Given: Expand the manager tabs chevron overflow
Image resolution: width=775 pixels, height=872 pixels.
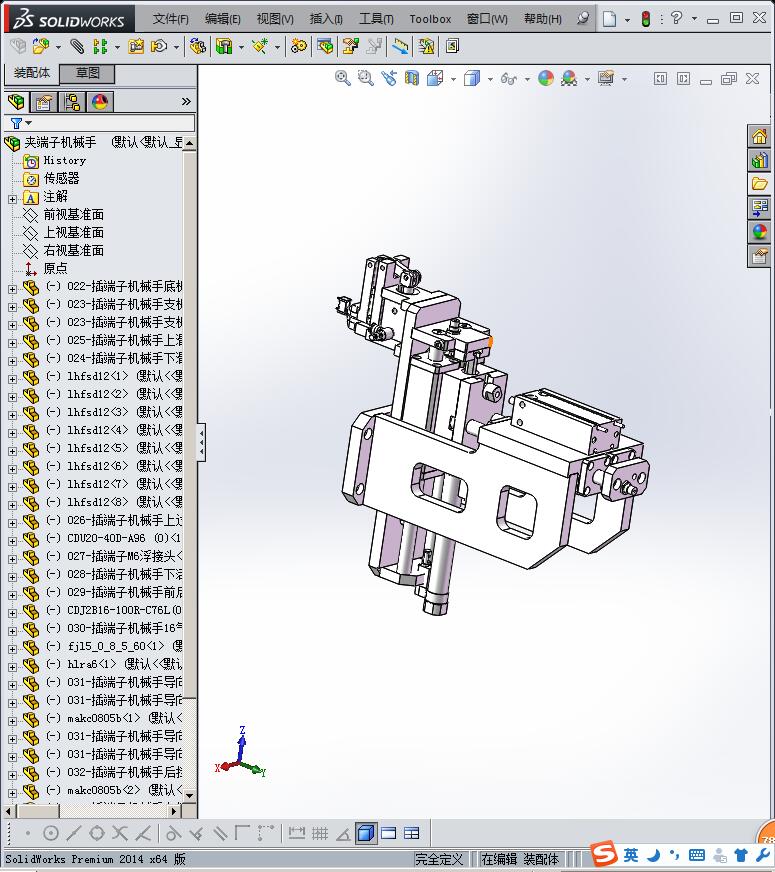Looking at the screenshot, I should click(x=186, y=101).
